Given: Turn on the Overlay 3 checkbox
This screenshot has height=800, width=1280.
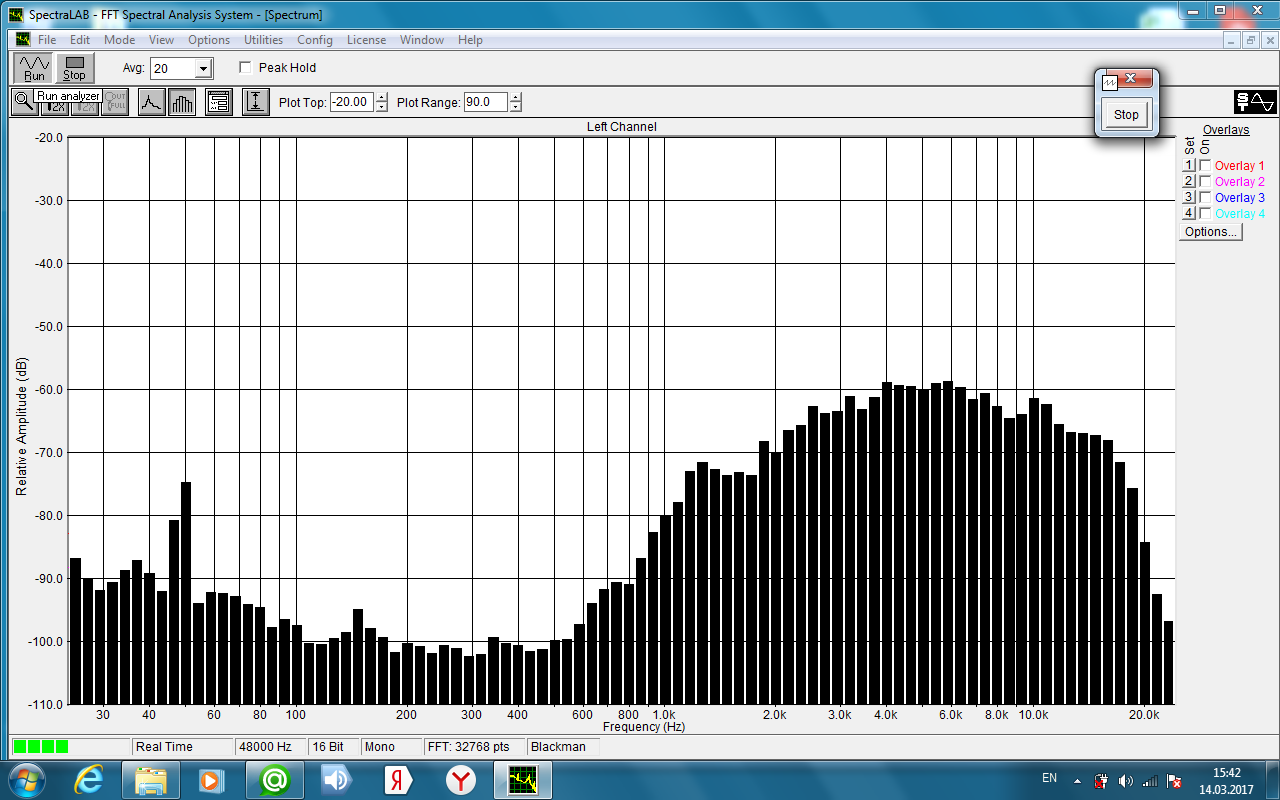Looking at the screenshot, I should pyautogui.click(x=1205, y=198).
